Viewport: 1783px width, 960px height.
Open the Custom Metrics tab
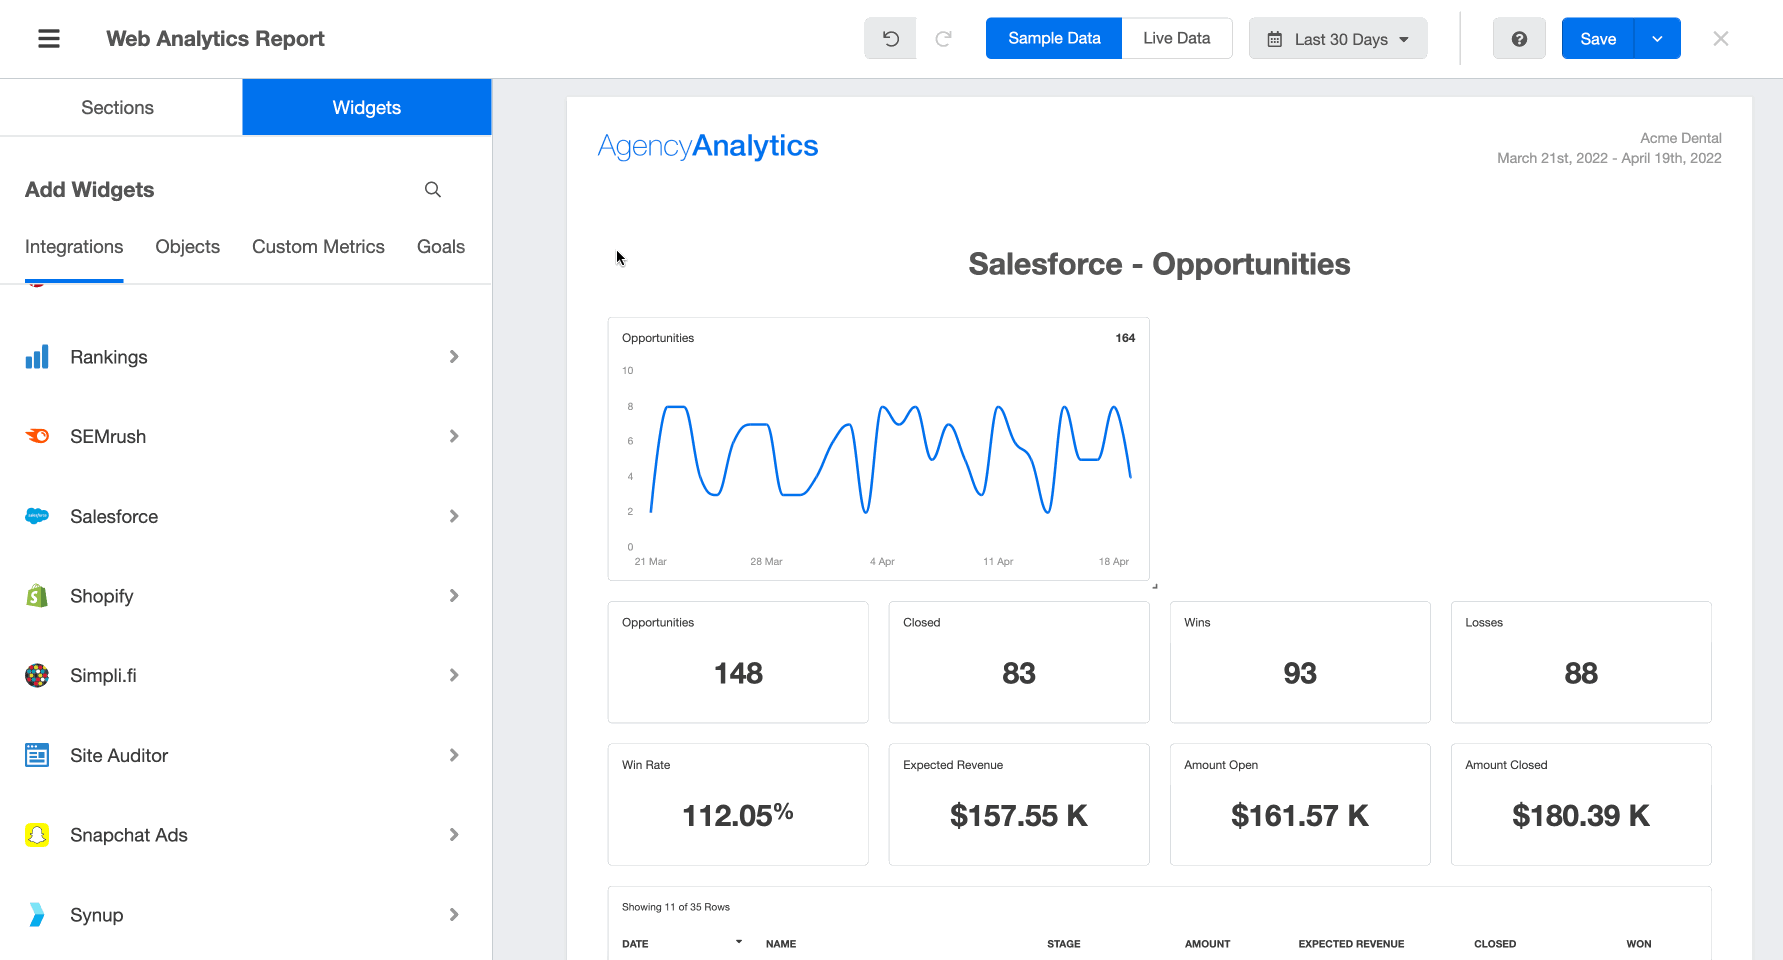(x=318, y=247)
